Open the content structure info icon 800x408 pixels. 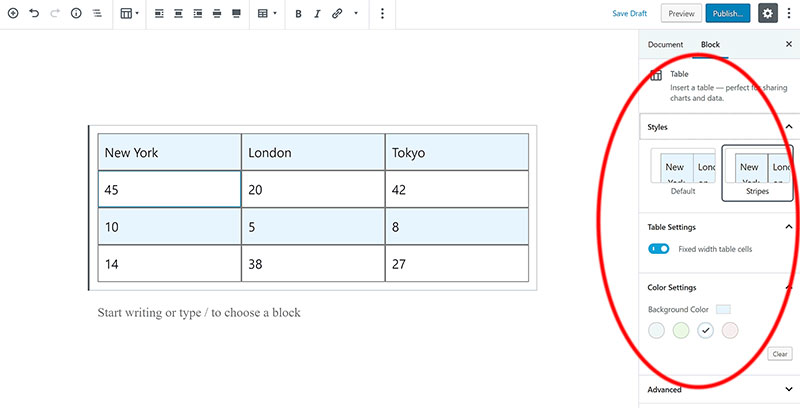(x=76, y=14)
